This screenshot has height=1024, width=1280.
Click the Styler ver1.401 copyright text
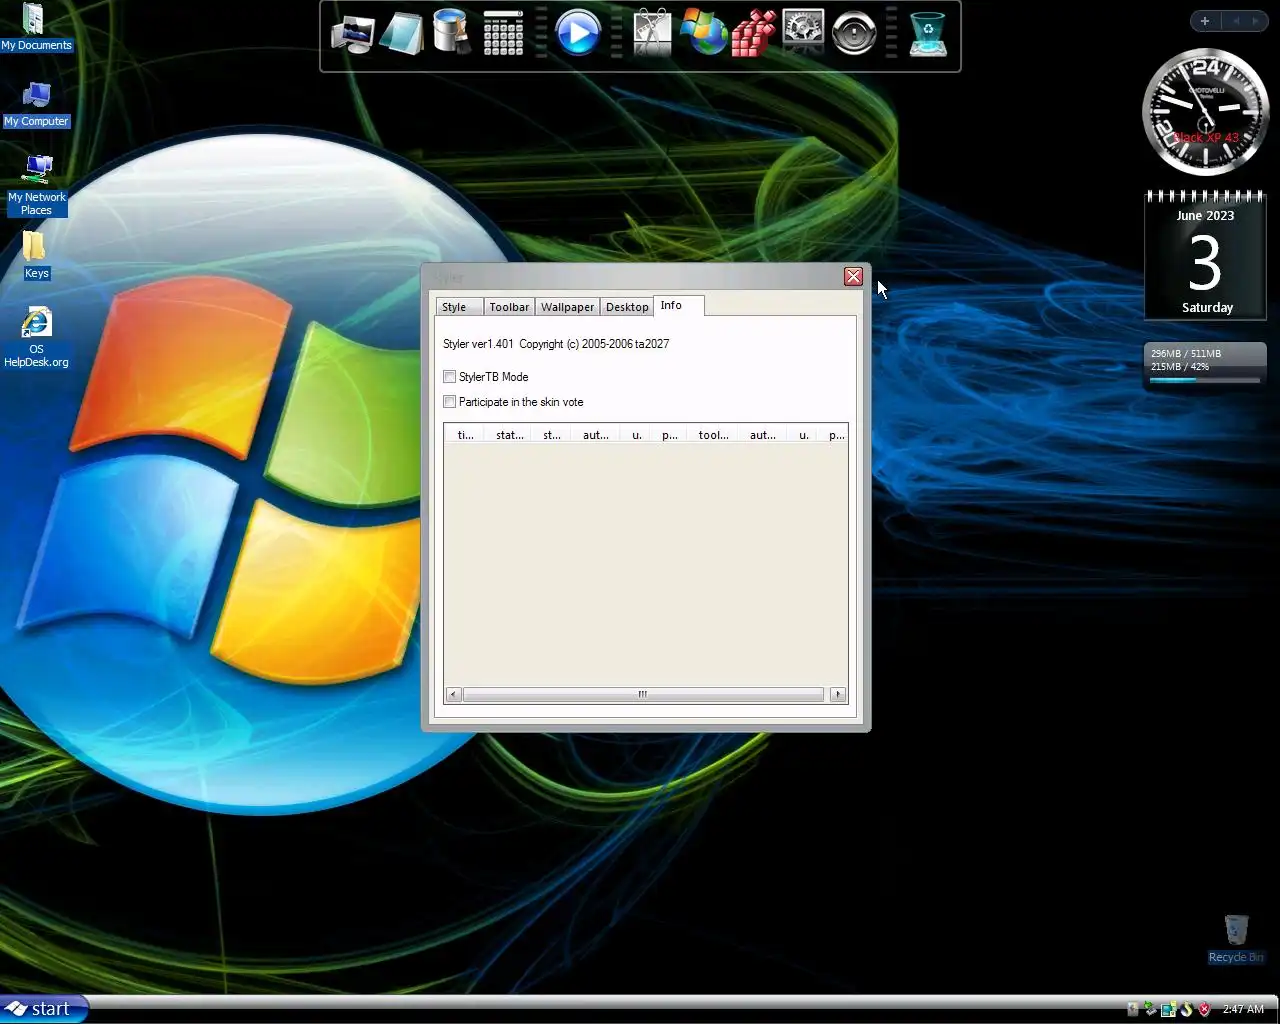pyautogui.click(x=556, y=344)
